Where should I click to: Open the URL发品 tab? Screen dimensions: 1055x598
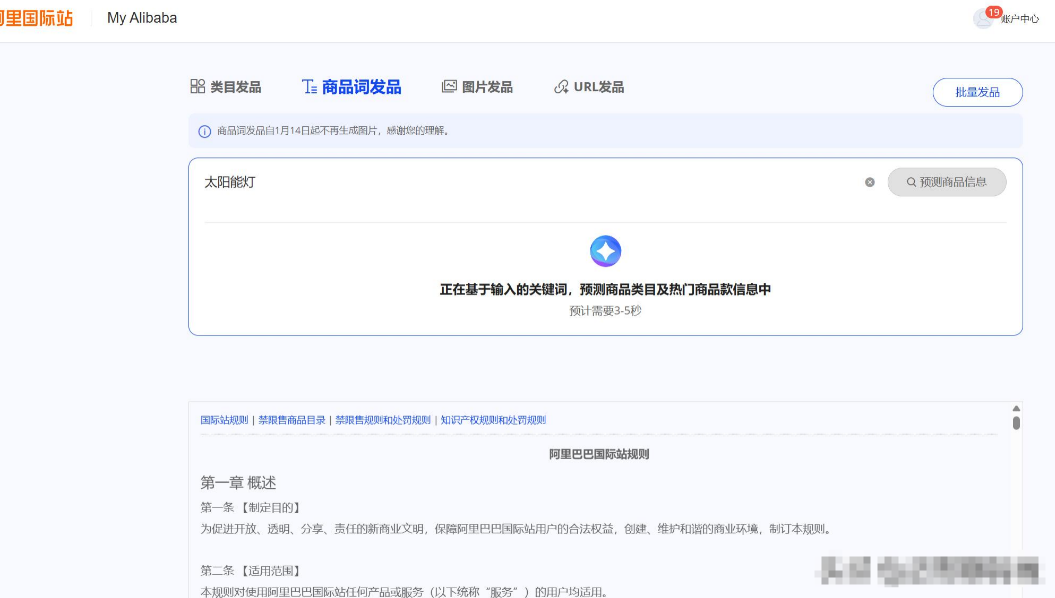[589, 87]
